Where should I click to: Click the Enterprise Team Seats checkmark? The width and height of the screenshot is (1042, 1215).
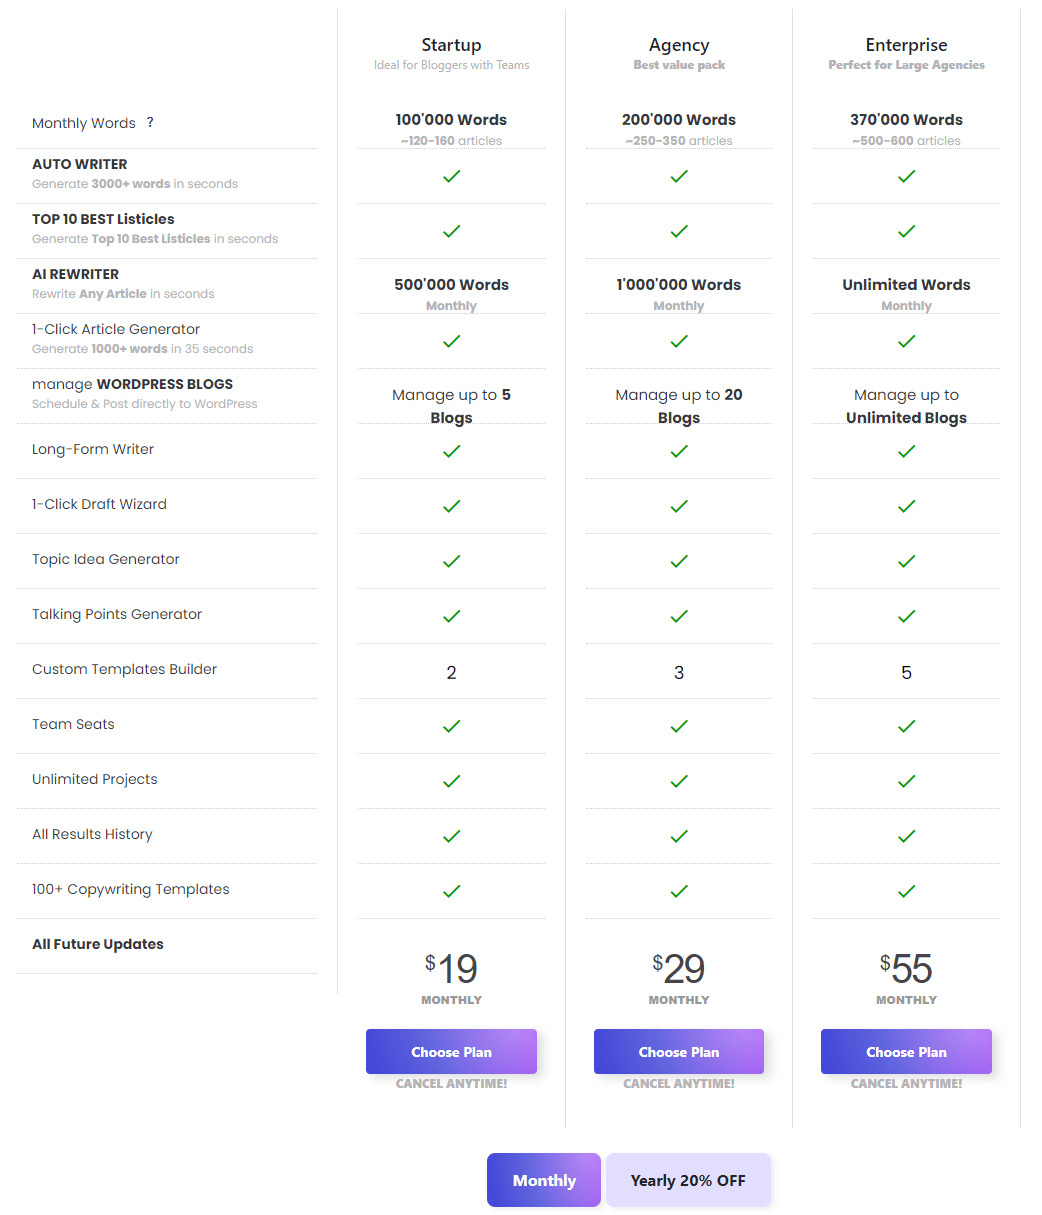(906, 726)
